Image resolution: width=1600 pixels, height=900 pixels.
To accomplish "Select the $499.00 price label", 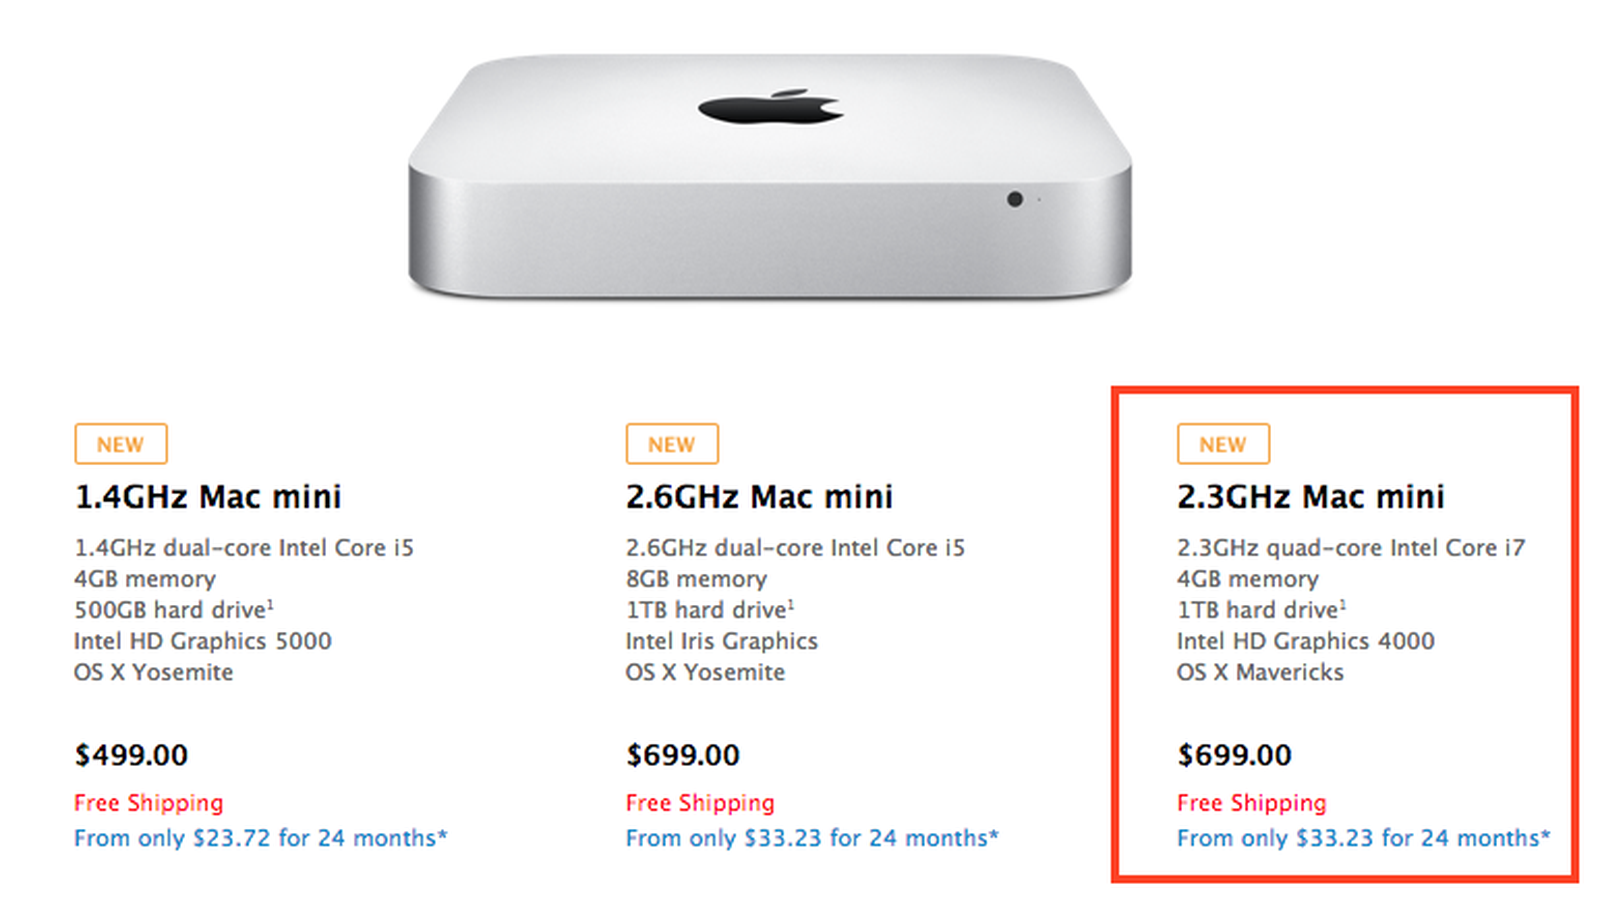I will click(x=130, y=754).
